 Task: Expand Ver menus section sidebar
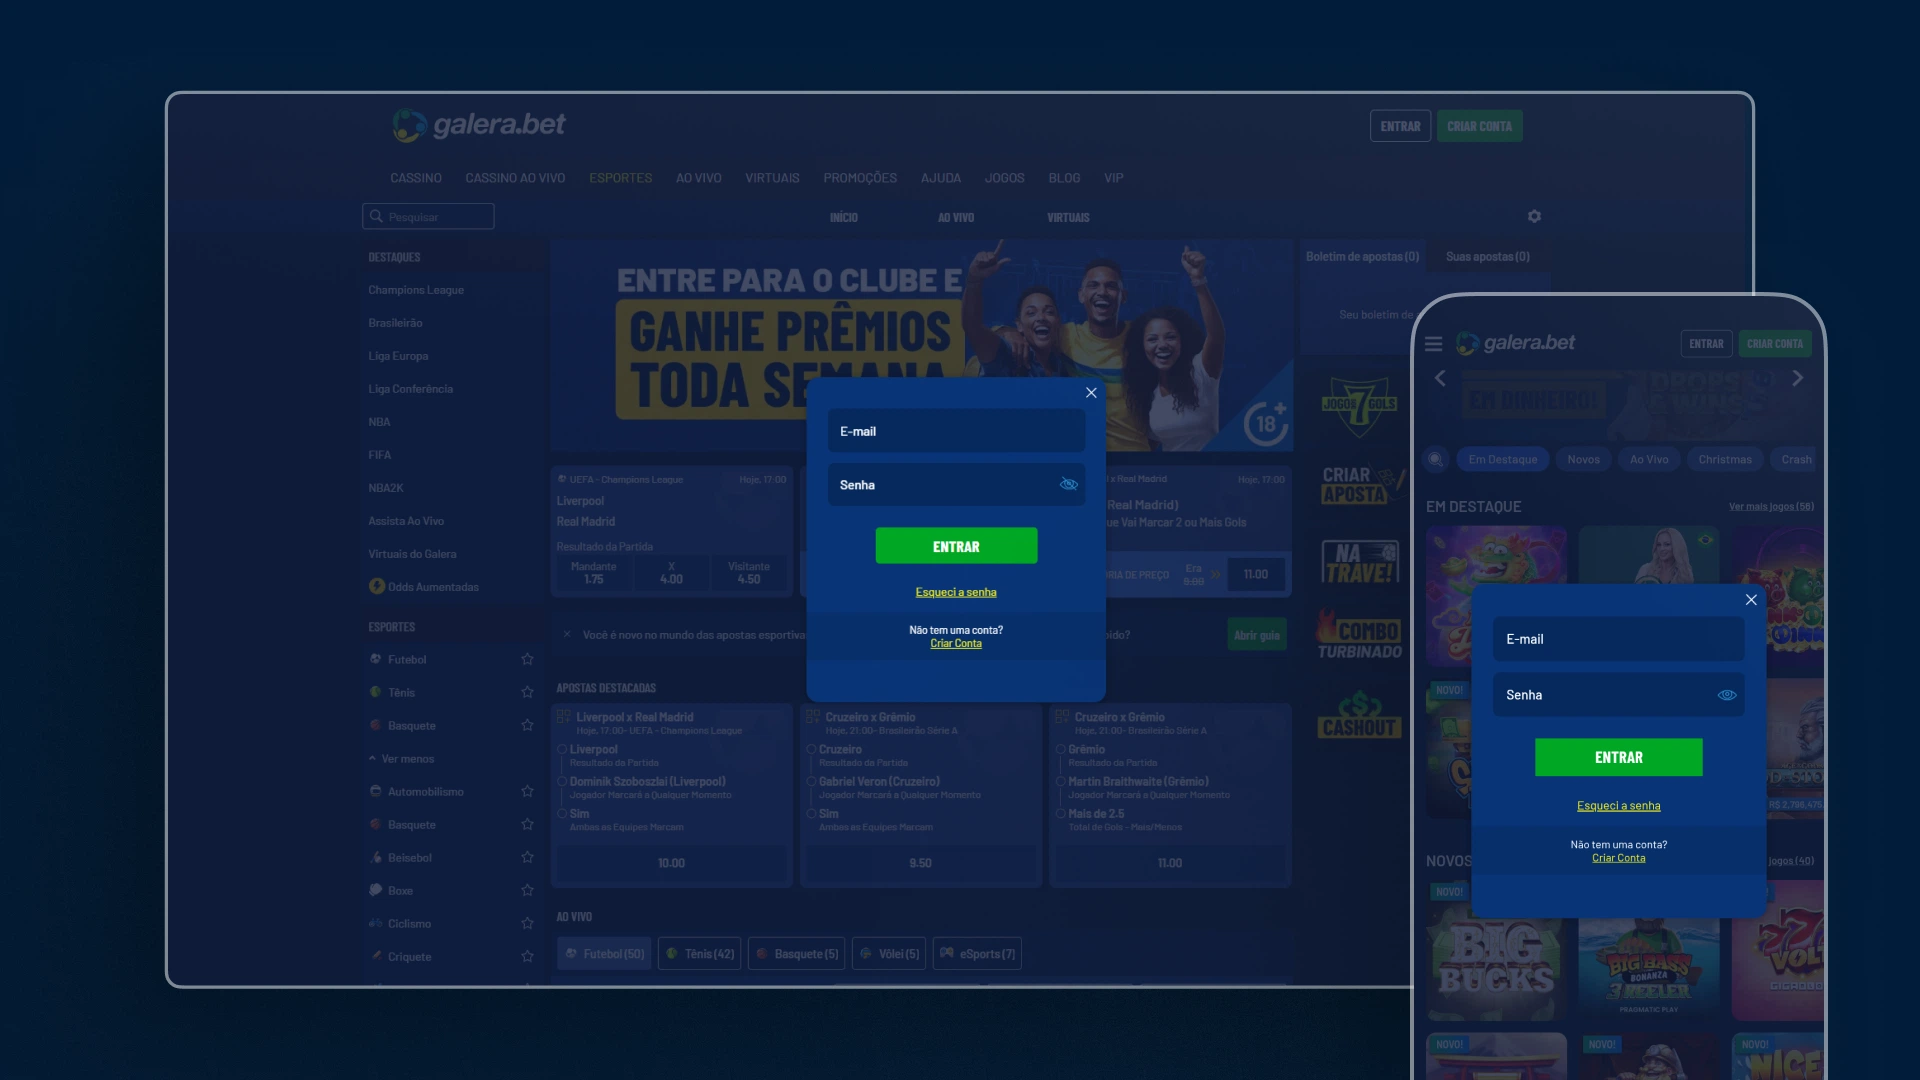pyautogui.click(x=407, y=757)
